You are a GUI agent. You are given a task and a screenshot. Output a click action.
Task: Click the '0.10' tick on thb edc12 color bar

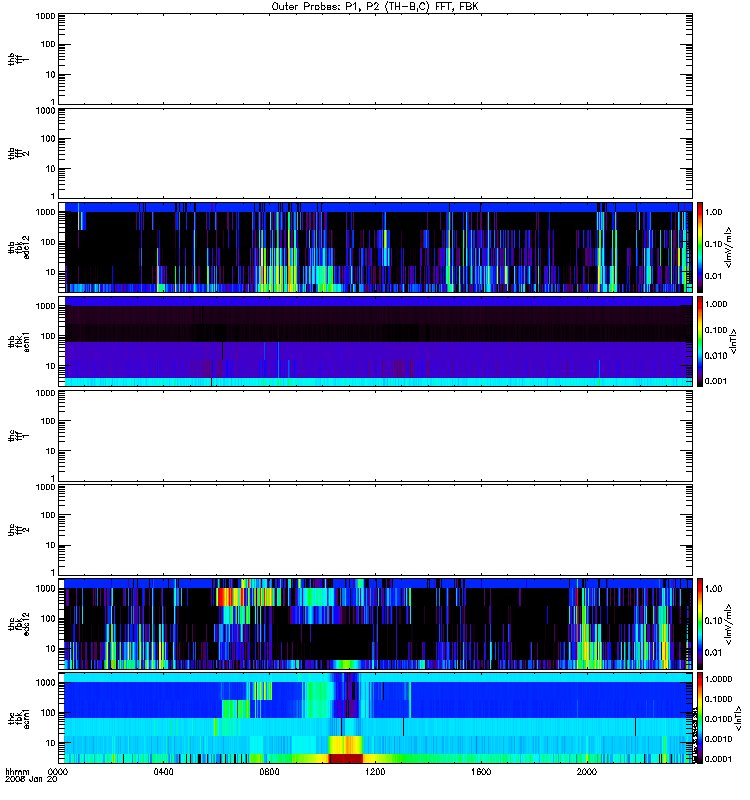click(x=714, y=244)
